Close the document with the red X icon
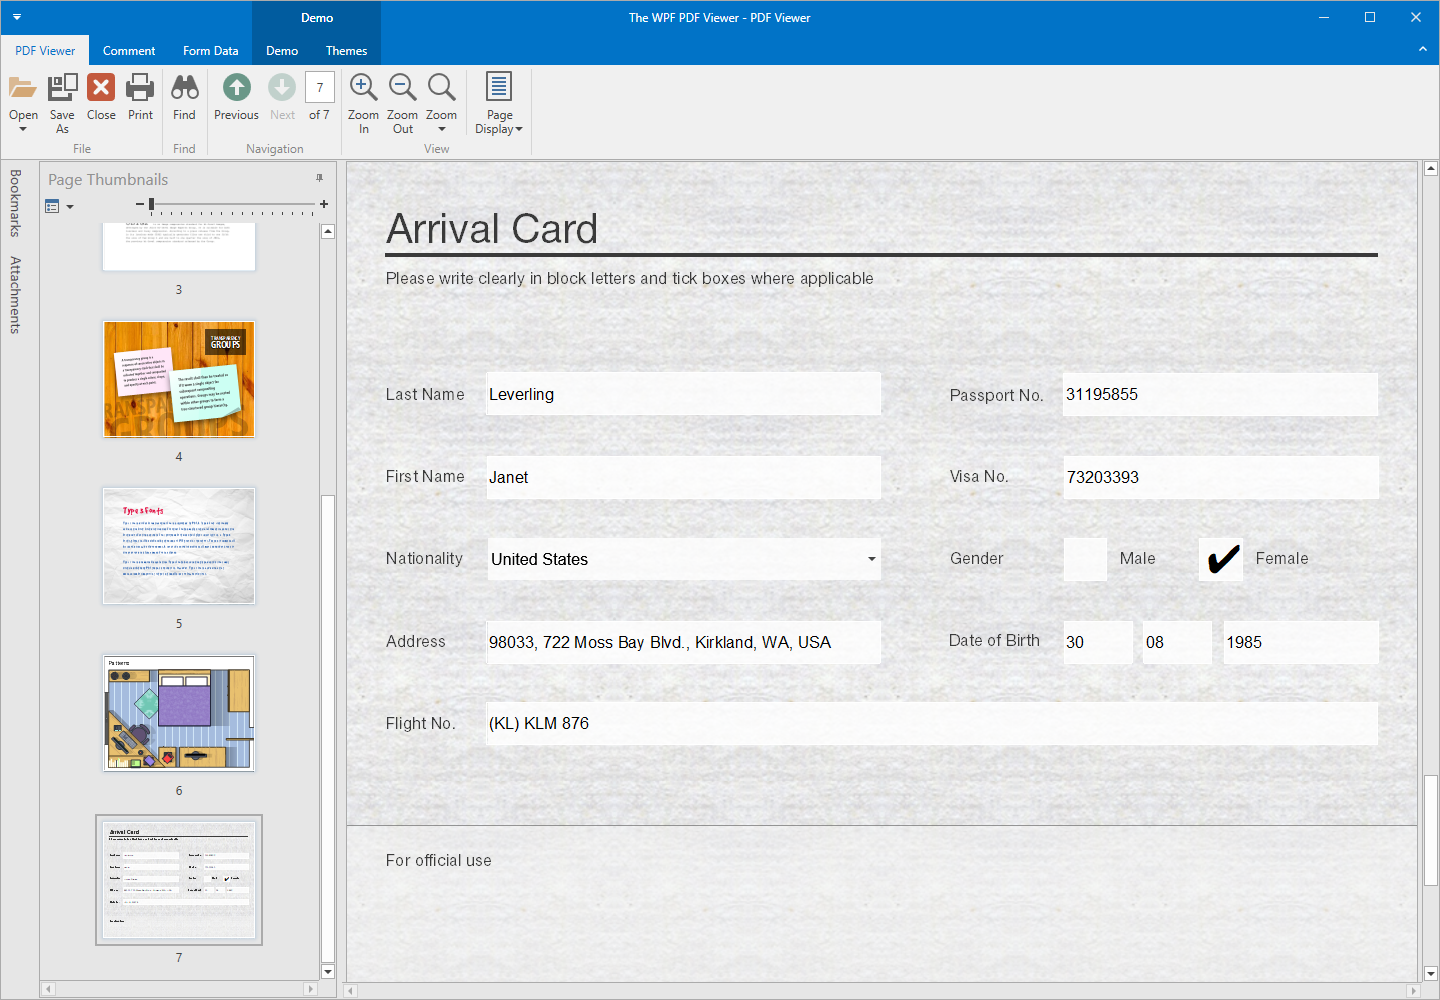1440x1000 pixels. click(101, 89)
